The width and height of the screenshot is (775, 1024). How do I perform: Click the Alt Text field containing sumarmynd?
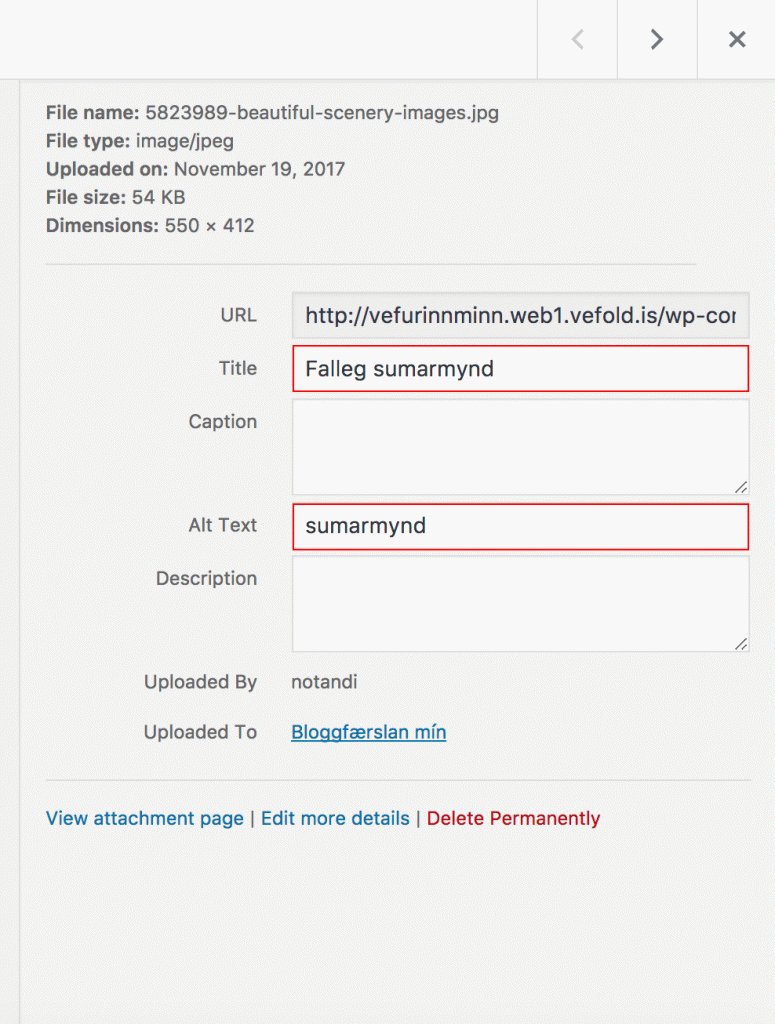[520, 525]
